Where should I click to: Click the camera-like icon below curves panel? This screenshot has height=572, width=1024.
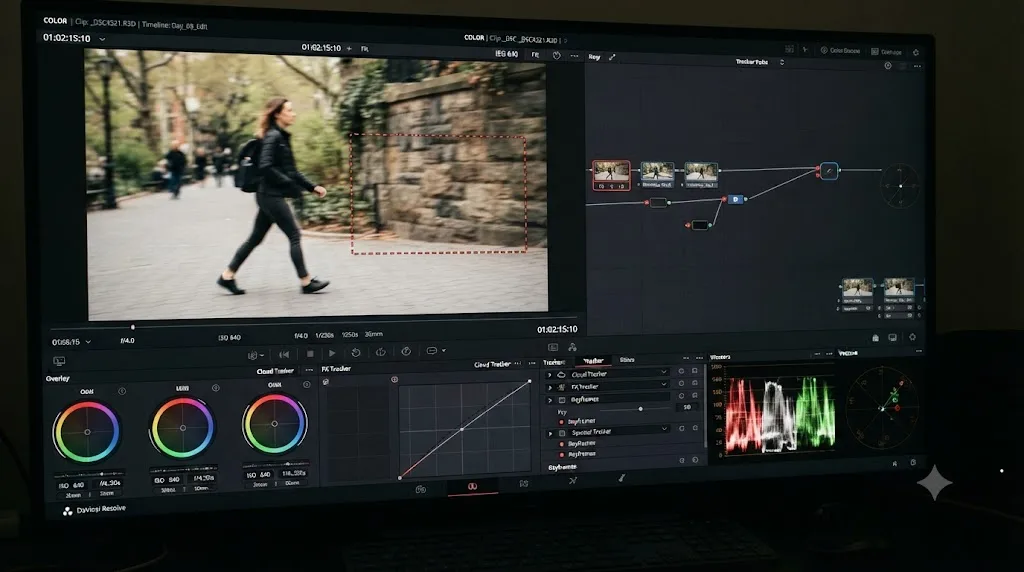pyautogui.click(x=421, y=489)
